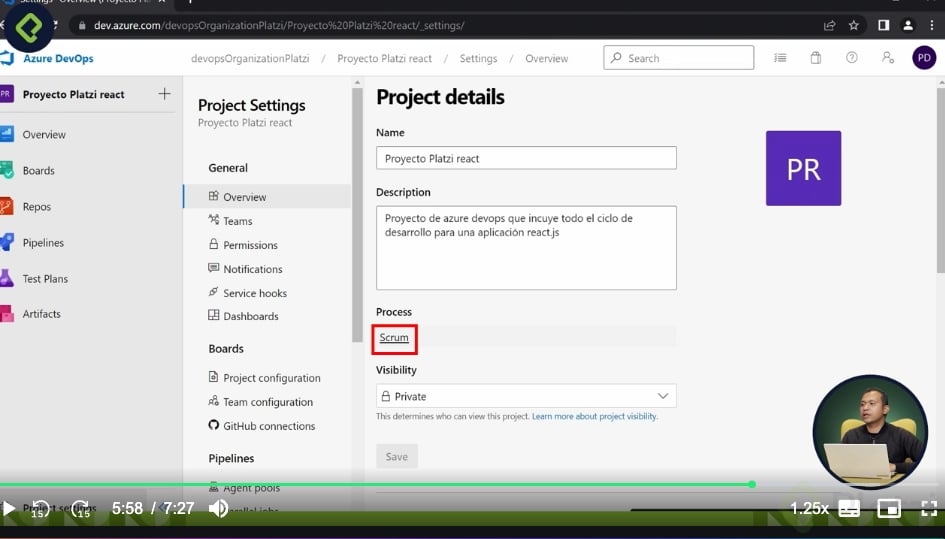Screen dimensions: 945x539
Task: Select Overview under General settings
Action: pos(267,197)
